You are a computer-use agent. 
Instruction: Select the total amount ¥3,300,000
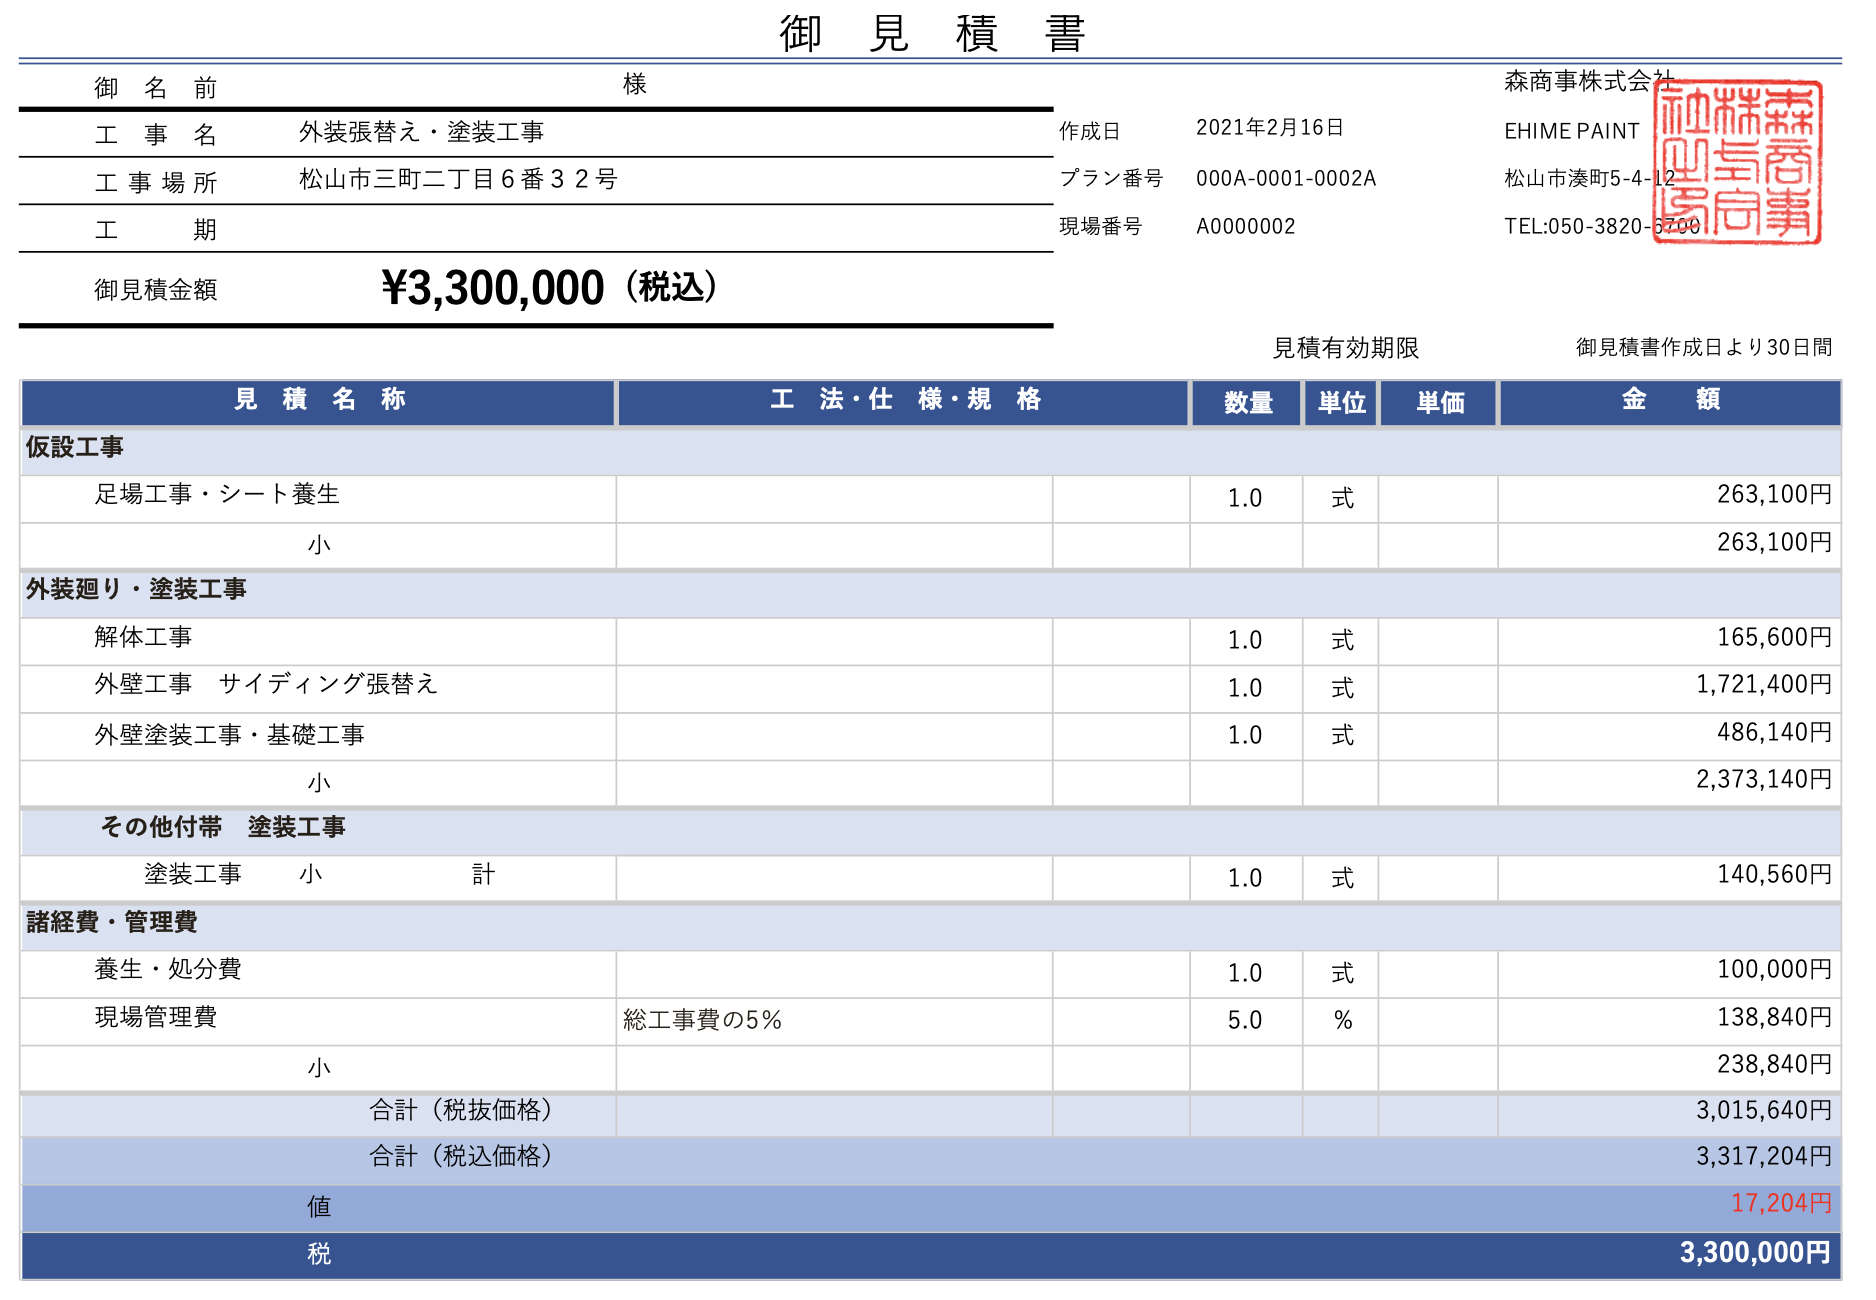(x=492, y=288)
